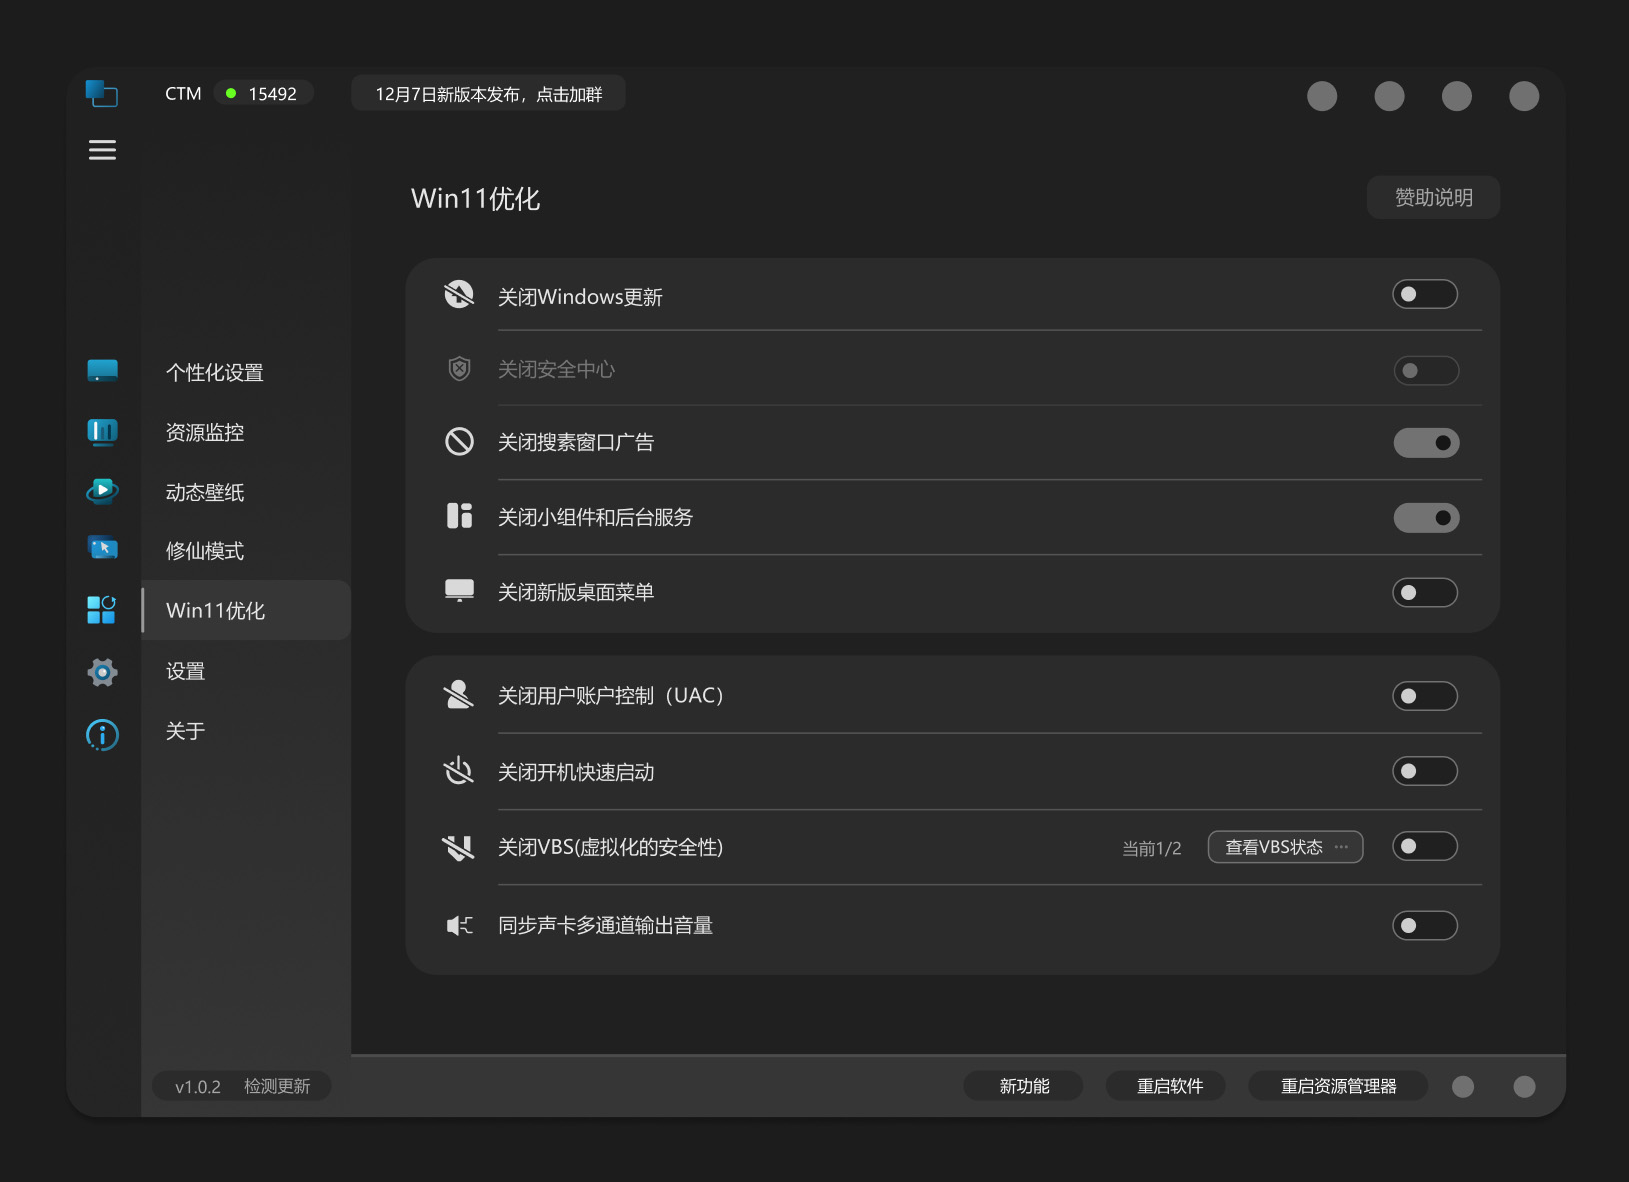Viewport: 1629px width, 1182px height.
Task: Open the hamburger menu icon
Action: 102,150
